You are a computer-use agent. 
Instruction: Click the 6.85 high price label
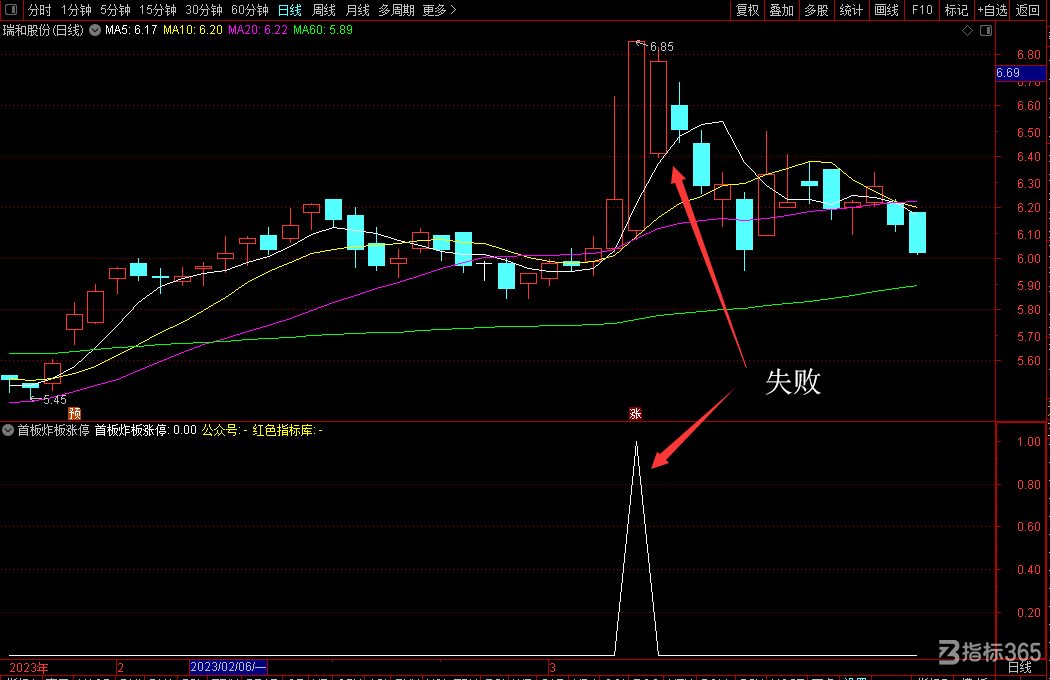(x=662, y=47)
